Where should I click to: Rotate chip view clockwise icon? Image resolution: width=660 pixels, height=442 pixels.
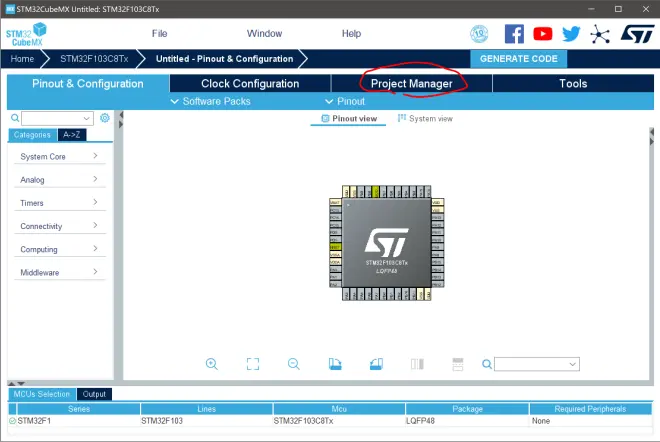tap(335, 364)
